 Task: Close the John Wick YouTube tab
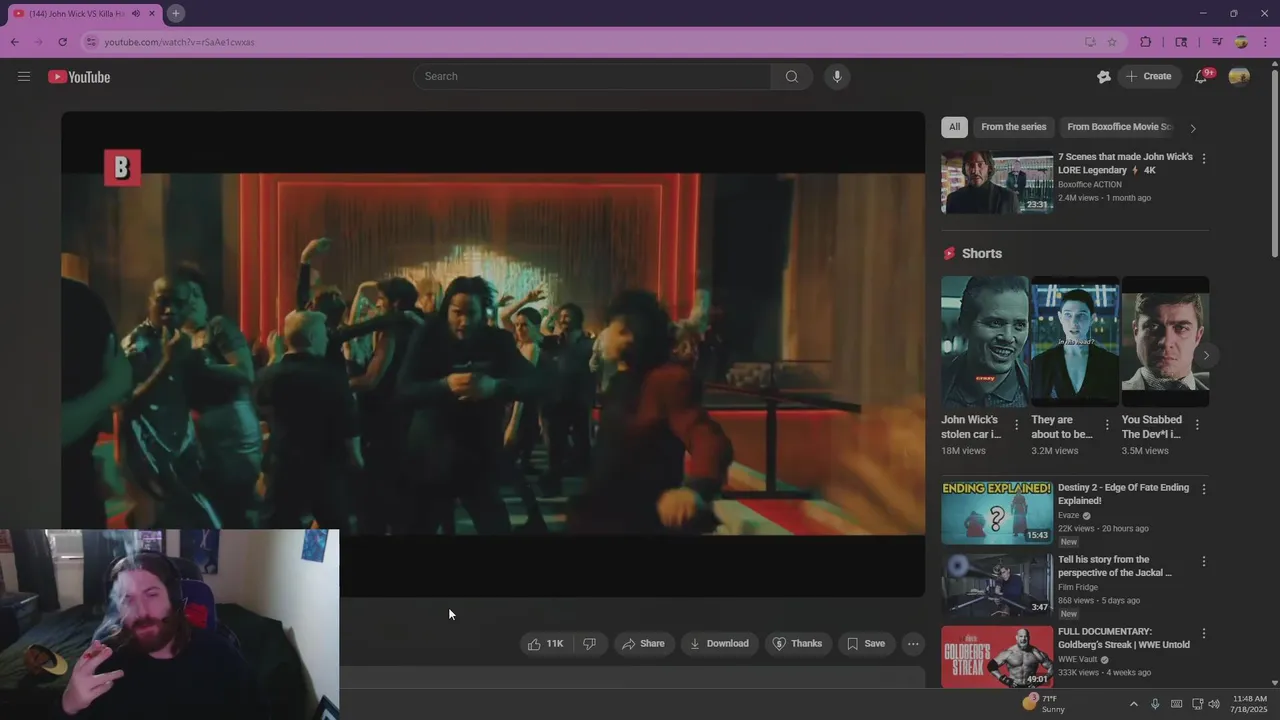coord(152,13)
